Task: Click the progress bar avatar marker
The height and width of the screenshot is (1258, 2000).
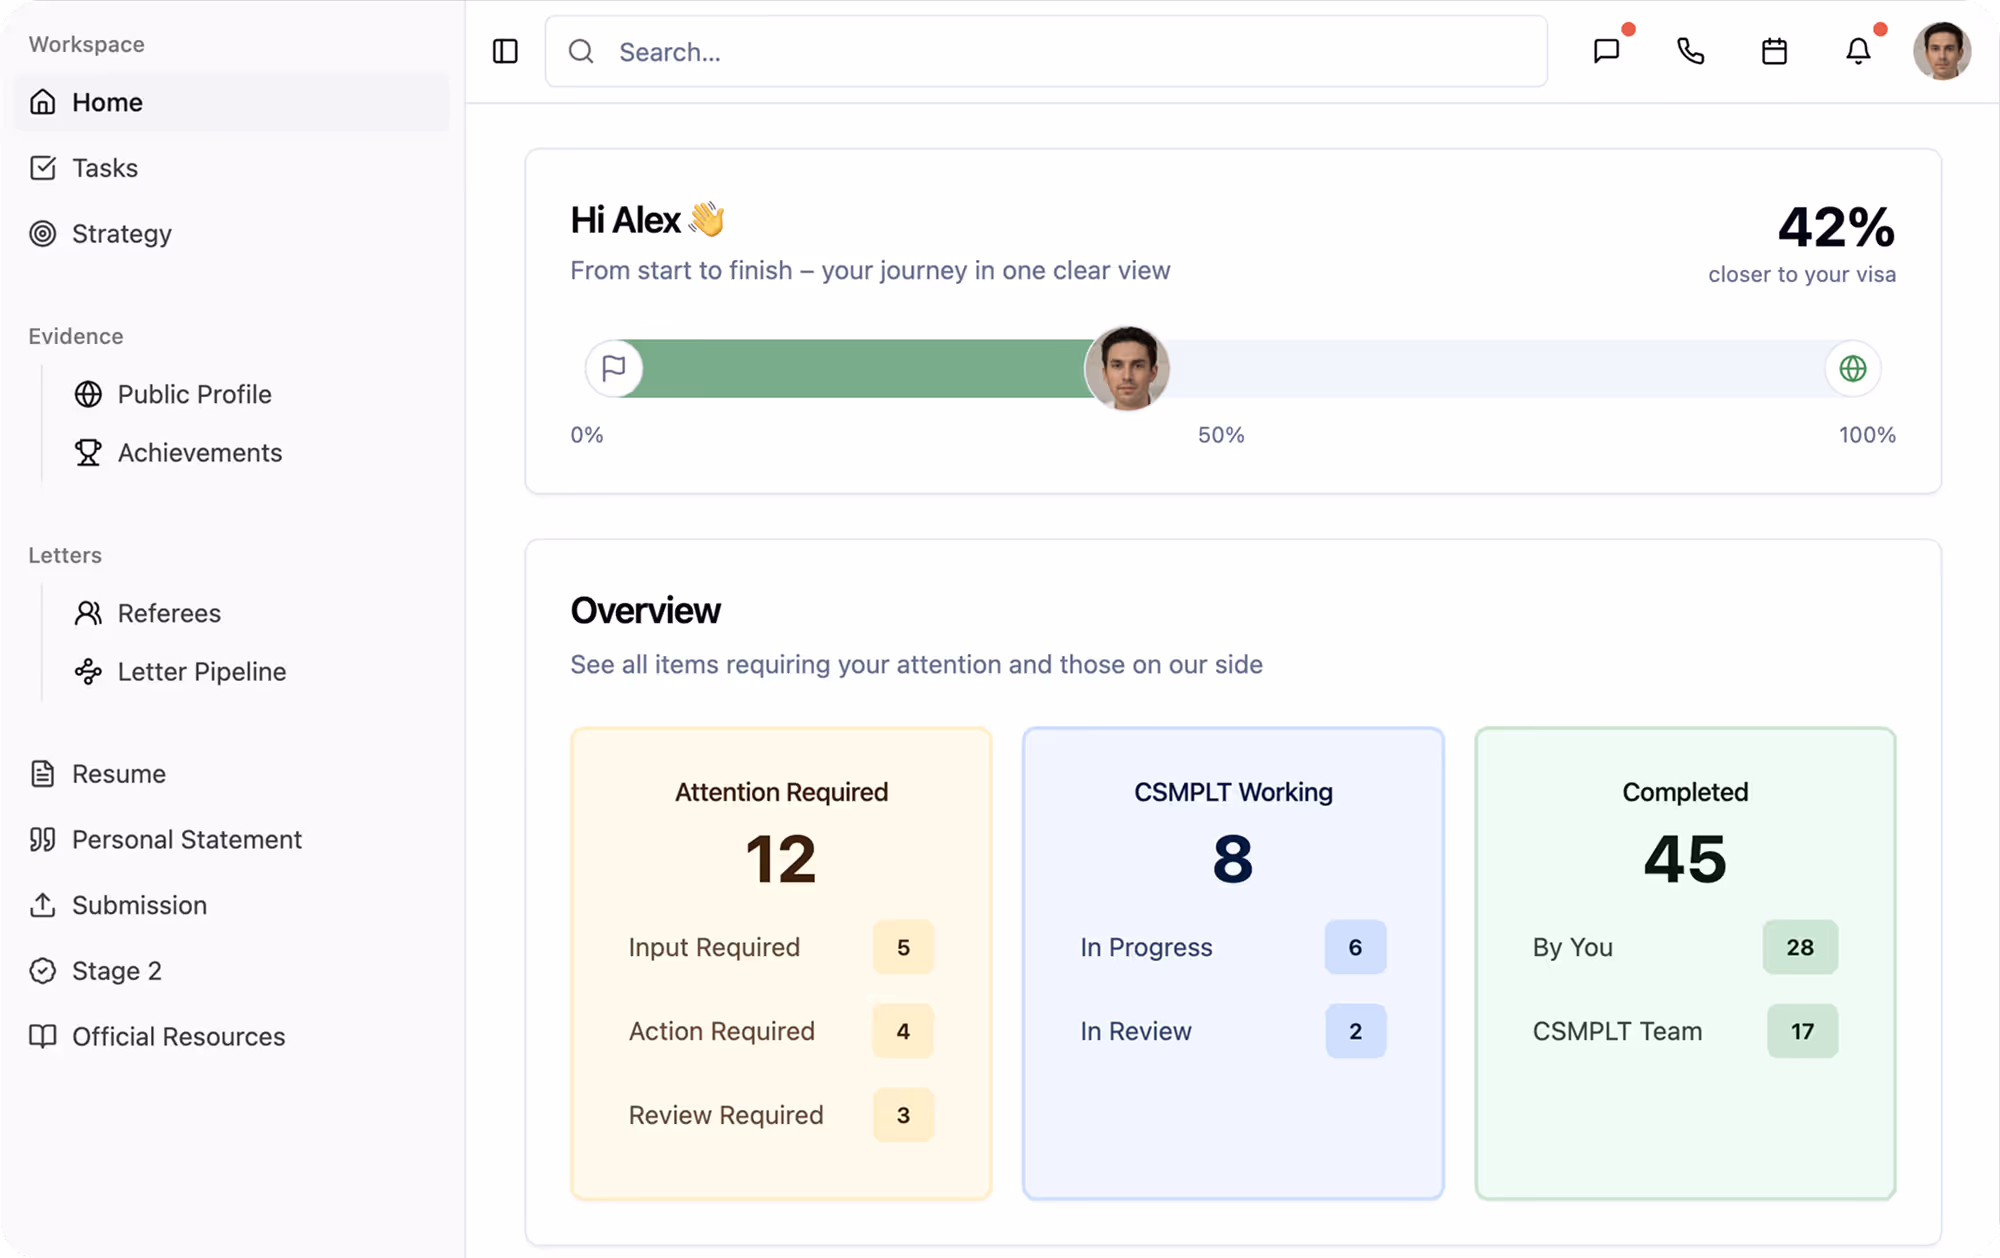Action: pyautogui.click(x=1127, y=368)
